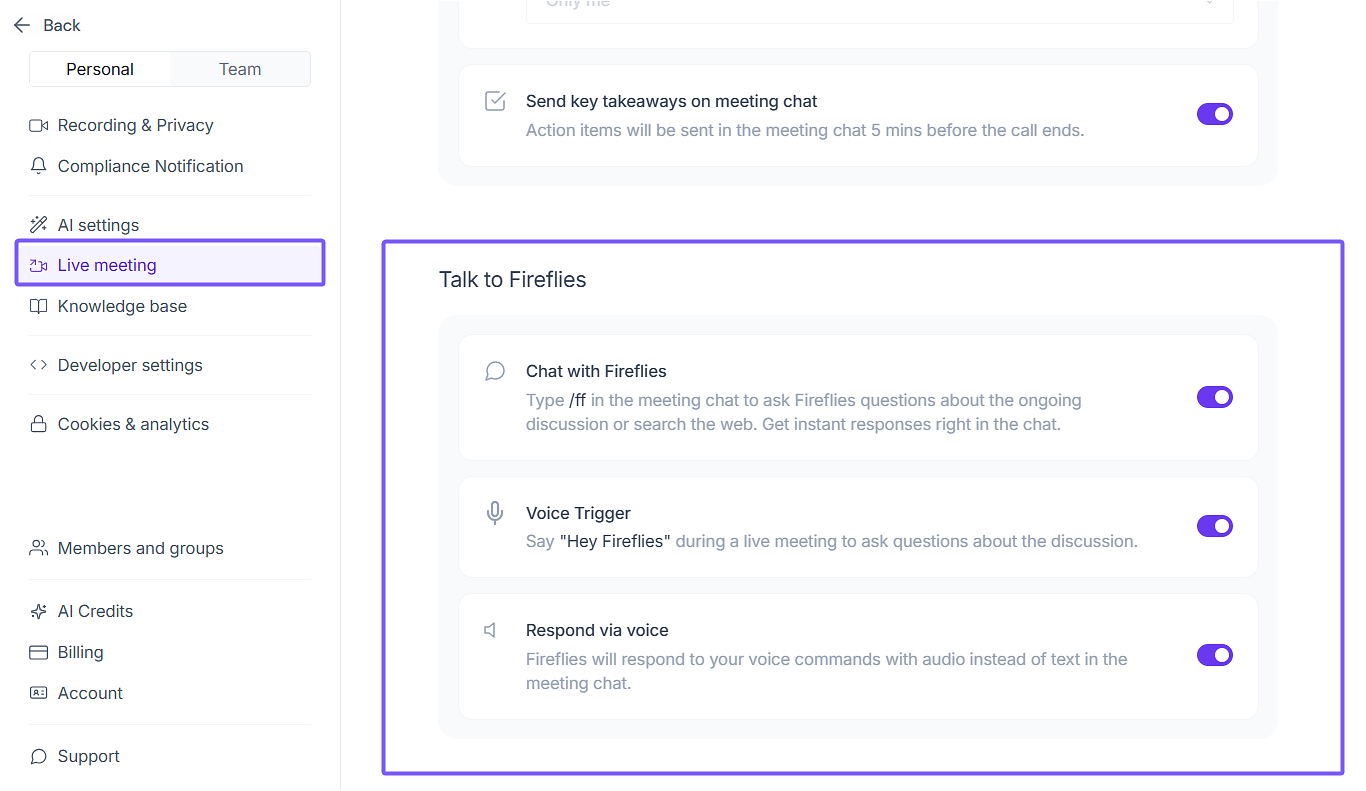Click the Compliance Notification bell icon
The width and height of the screenshot is (1366, 791).
tap(39, 166)
